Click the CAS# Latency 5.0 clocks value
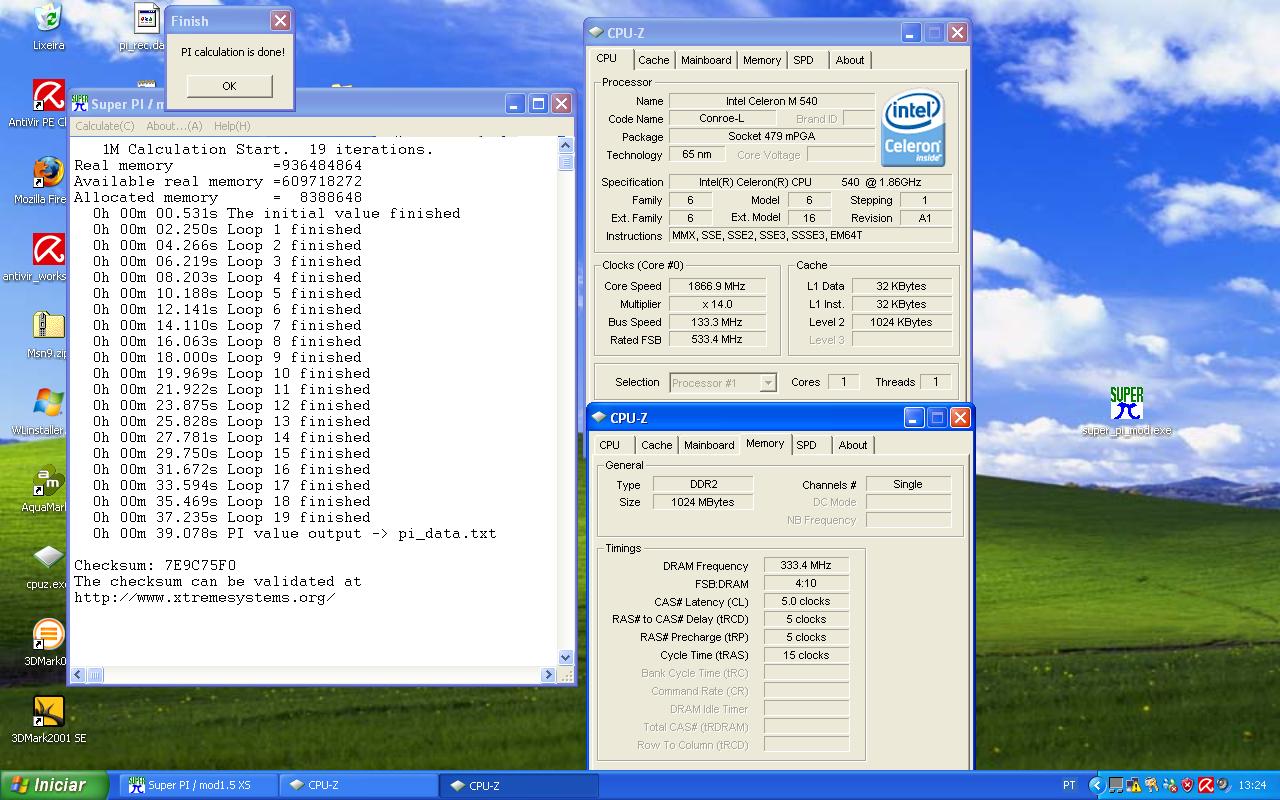 pos(806,602)
